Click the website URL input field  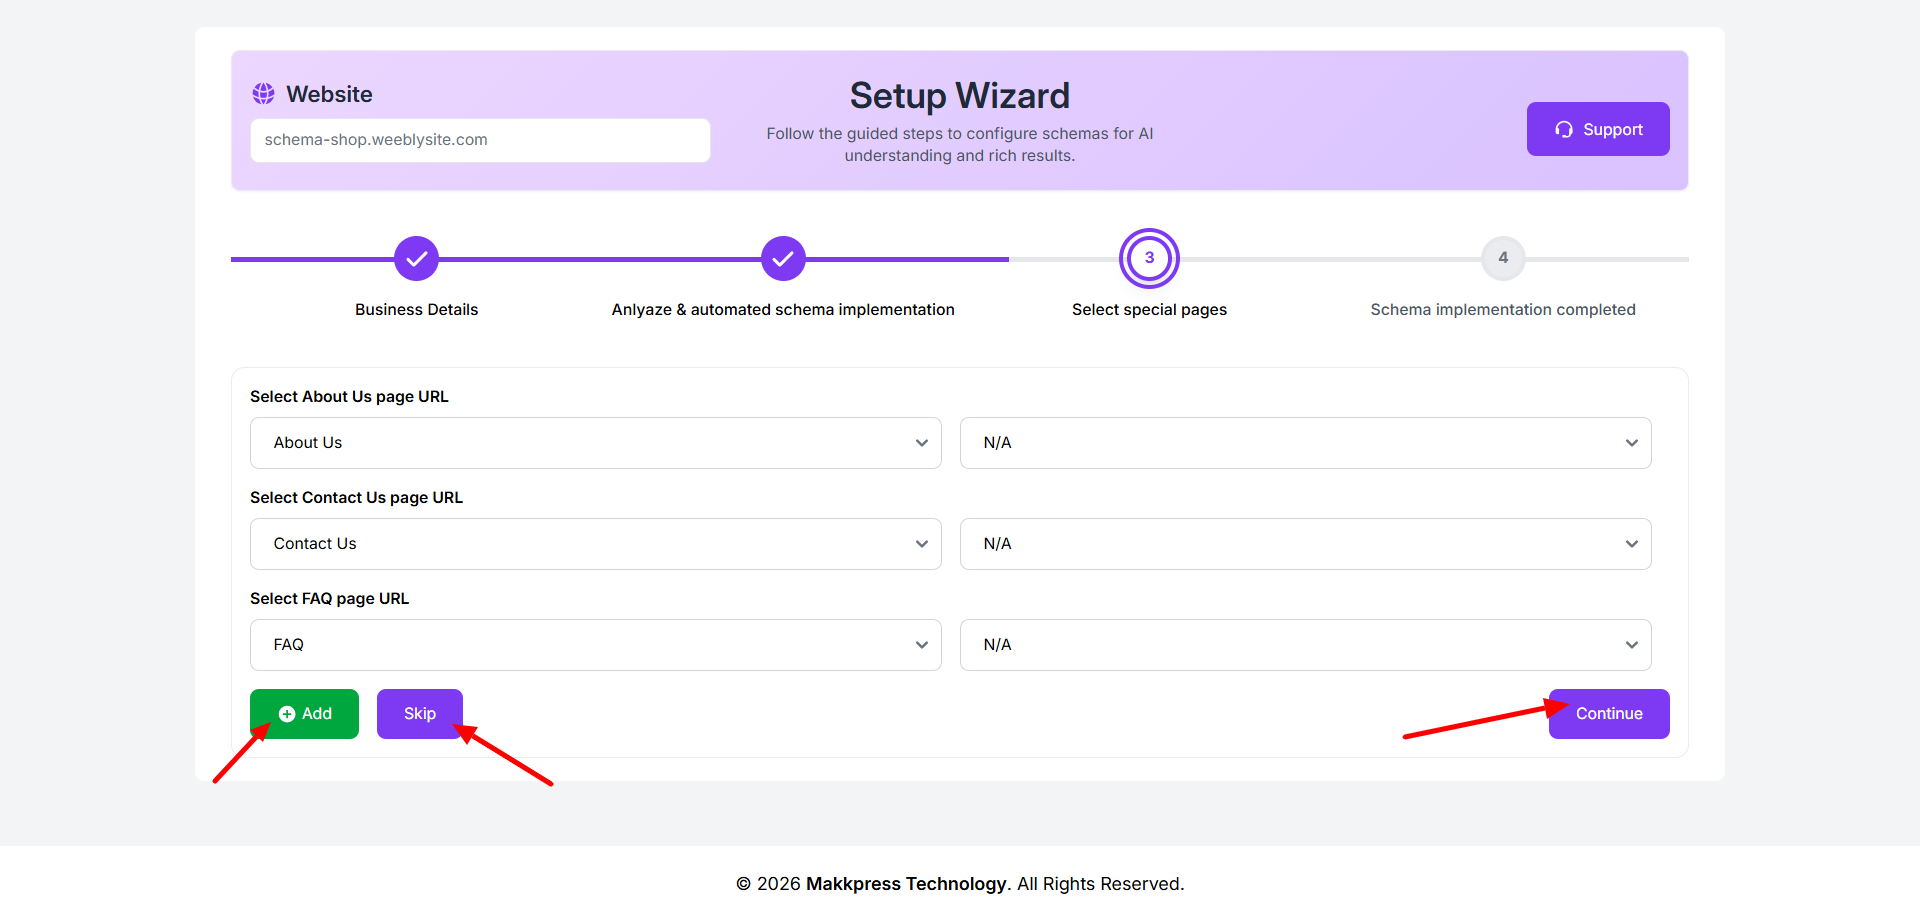pyautogui.click(x=480, y=140)
